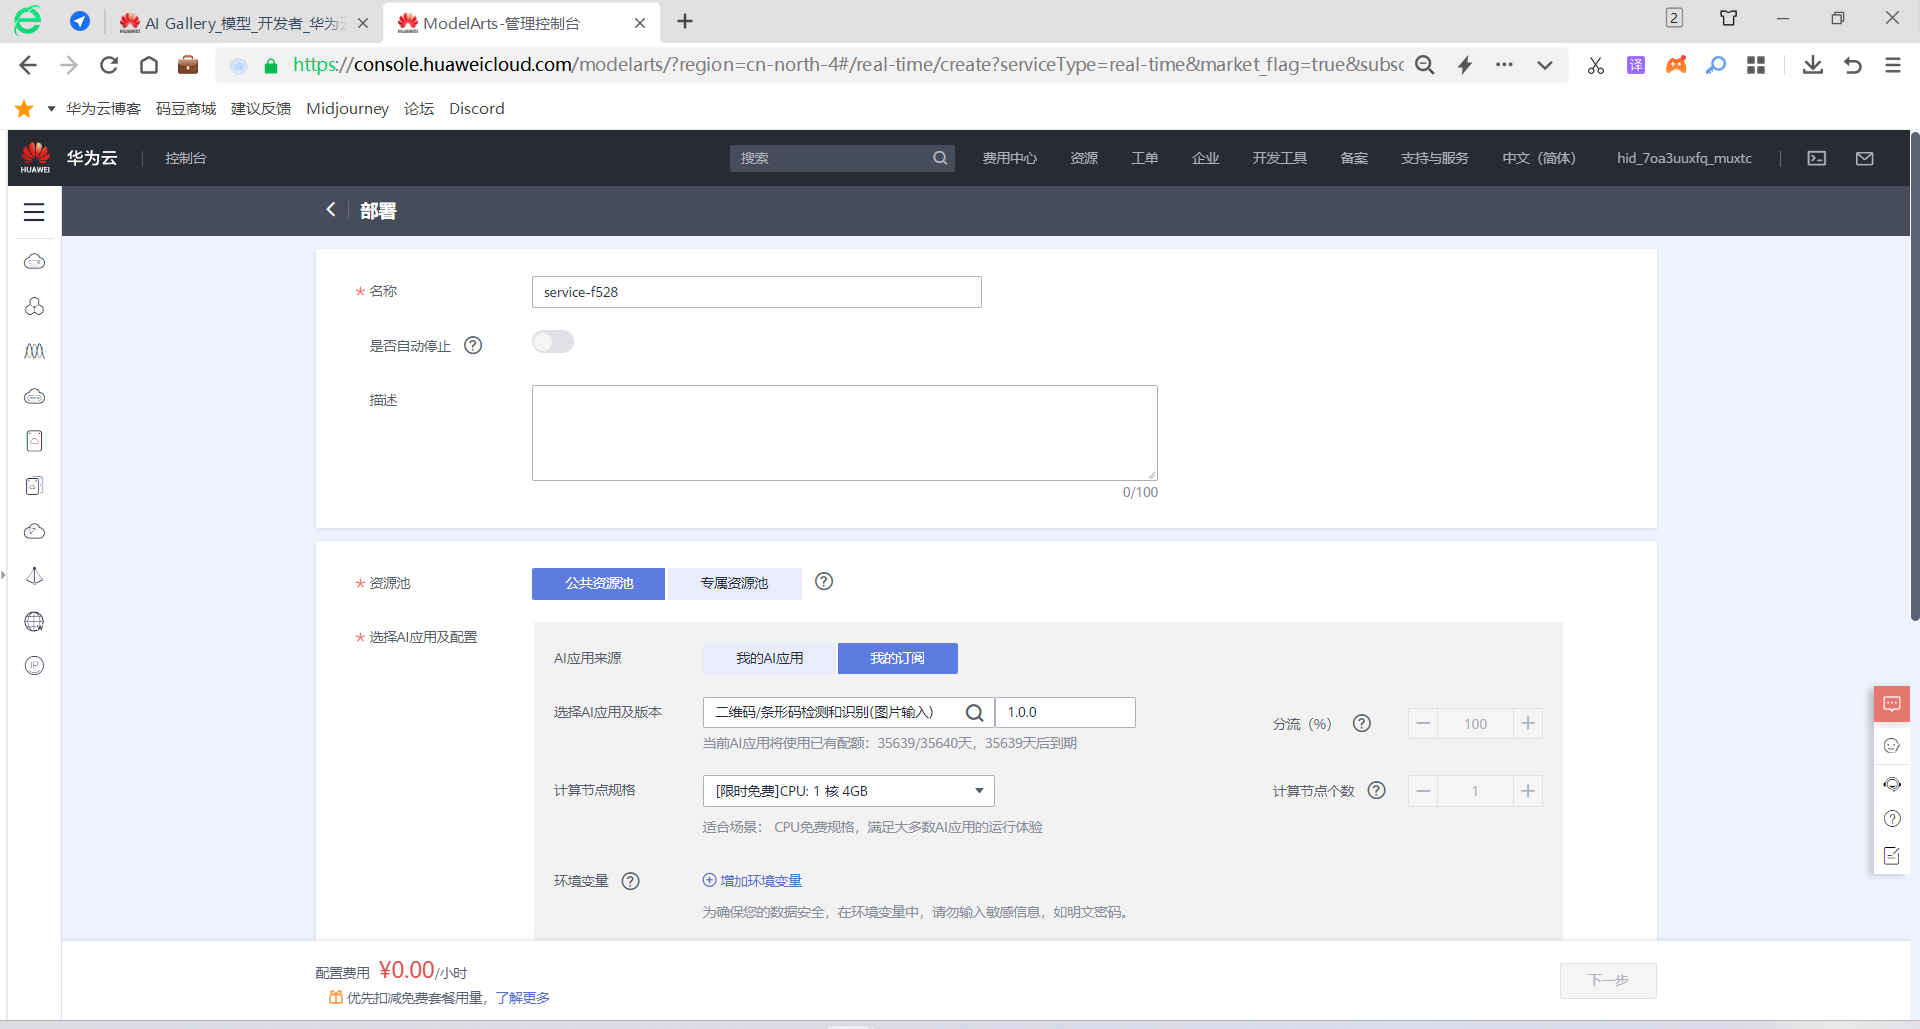Open the messages envelope icon
Viewport: 1920px width, 1029px height.
pyautogui.click(x=1865, y=158)
